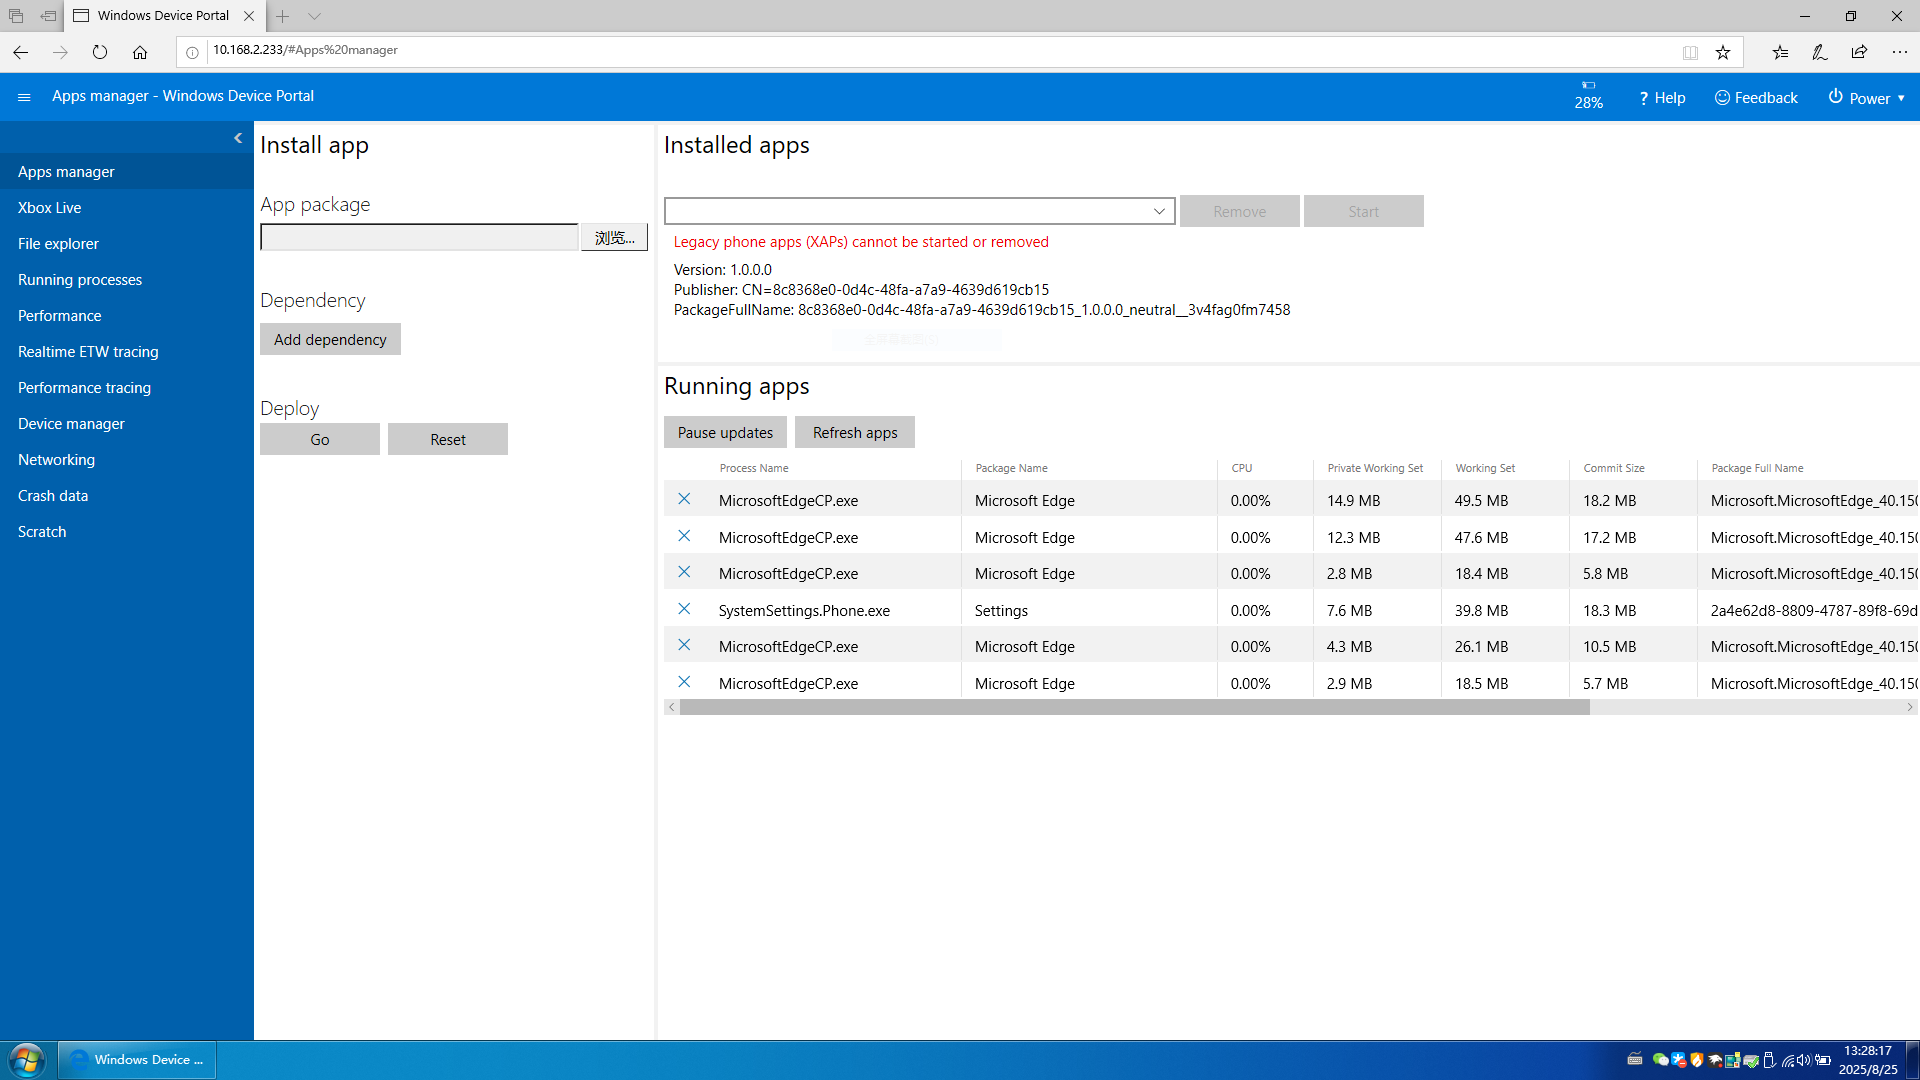Viewport: 1920px width, 1080px height.
Task: Click the CPU column header
Action: [x=1242, y=468]
